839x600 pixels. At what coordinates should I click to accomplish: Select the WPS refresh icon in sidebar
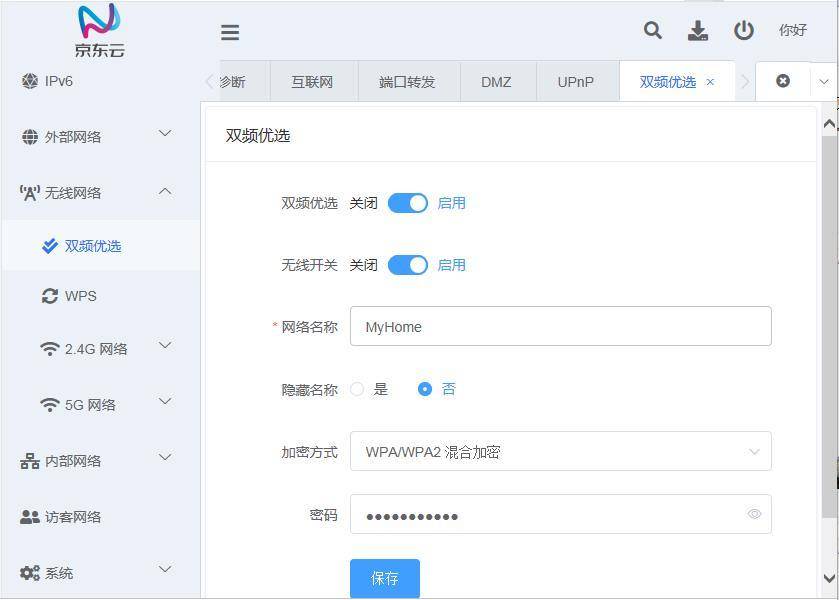(x=49, y=296)
